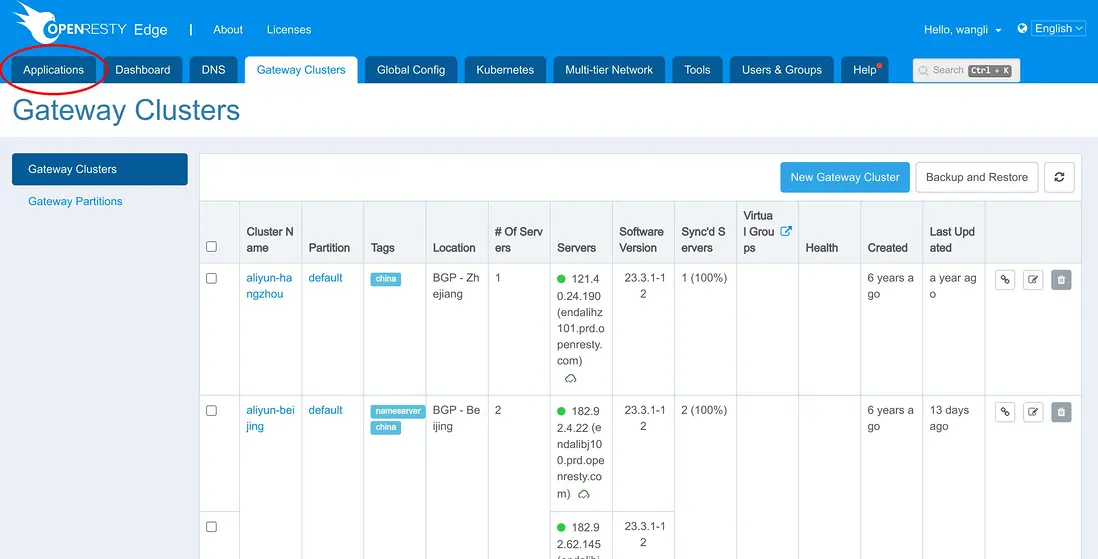Click delete trash icon for aliyun-hangzhou row
Screen dimensions: 1098x559
coord(1061,280)
